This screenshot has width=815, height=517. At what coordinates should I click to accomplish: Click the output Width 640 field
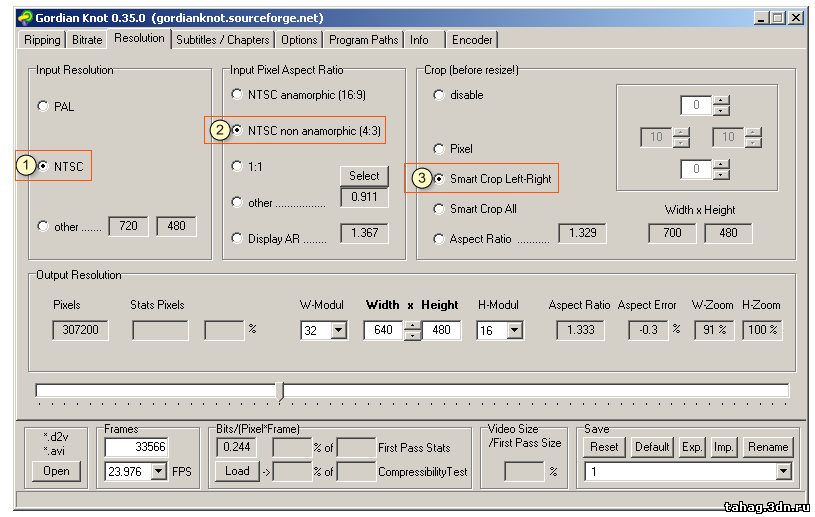pos(384,330)
